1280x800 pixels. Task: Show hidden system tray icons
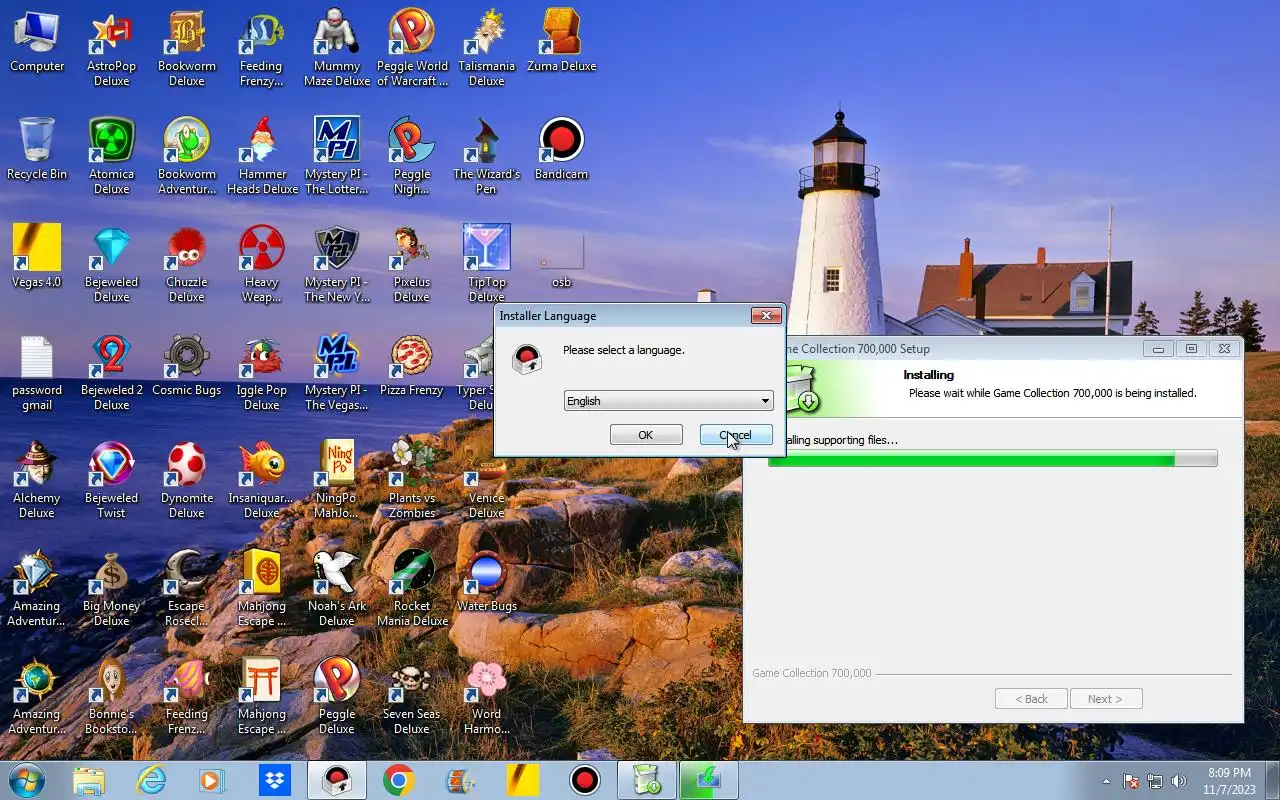(x=1106, y=781)
